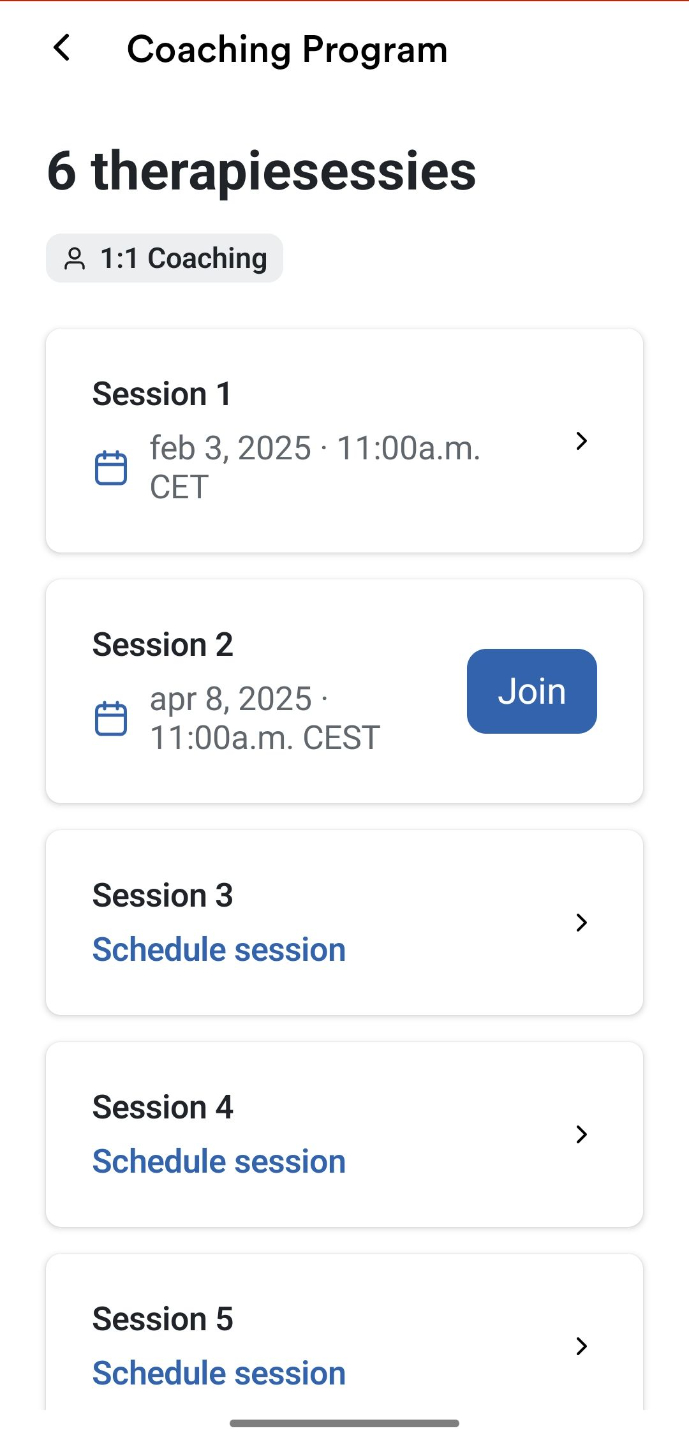Viewport: 689px width, 1440px height.
Task: Tap Schedule session under Session 5
Action: [x=219, y=1373]
